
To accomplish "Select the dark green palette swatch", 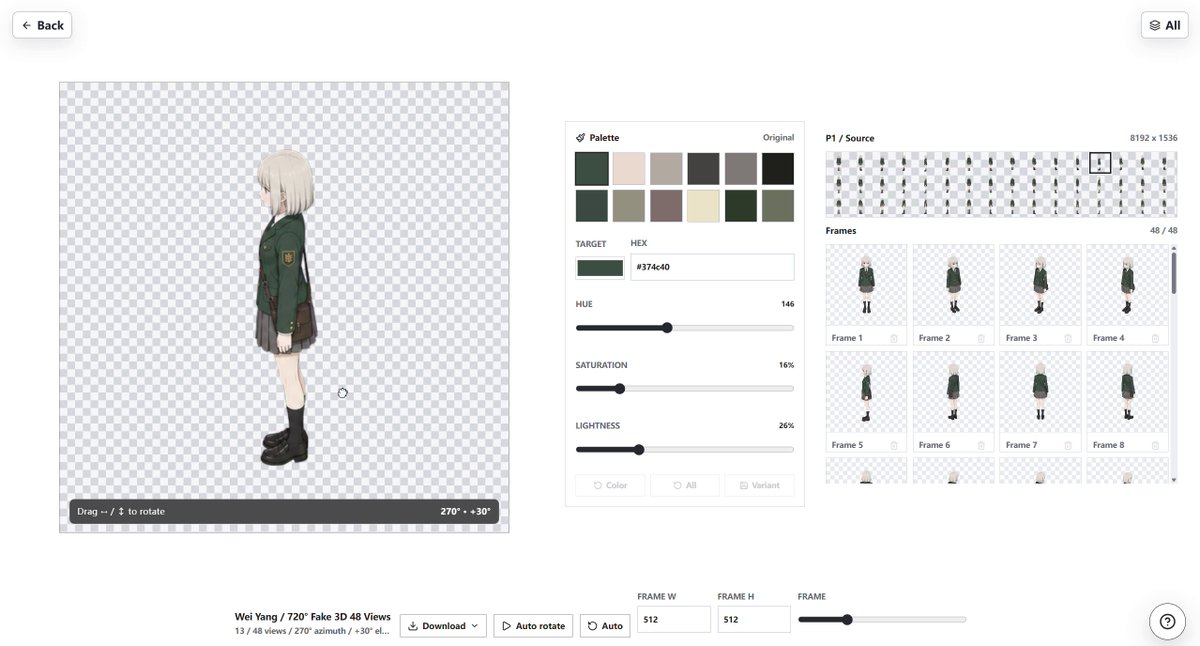I will coord(592,168).
